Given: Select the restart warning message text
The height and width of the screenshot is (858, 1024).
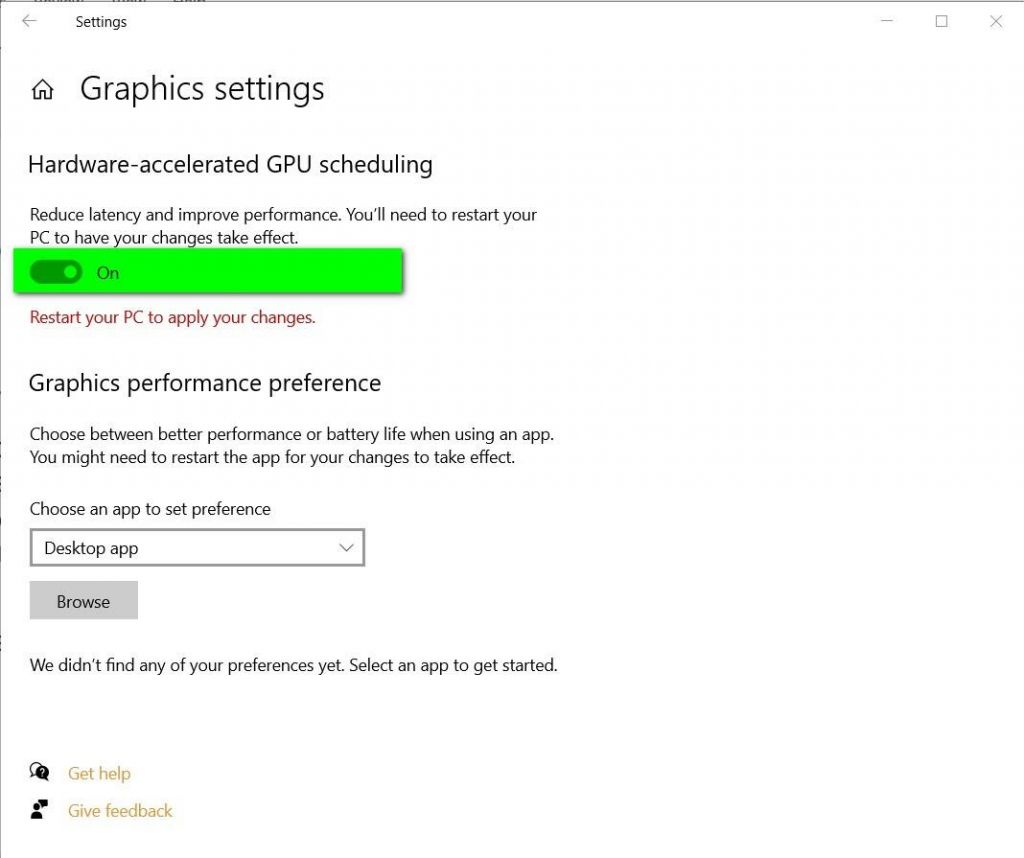Looking at the screenshot, I should (172, 316).
